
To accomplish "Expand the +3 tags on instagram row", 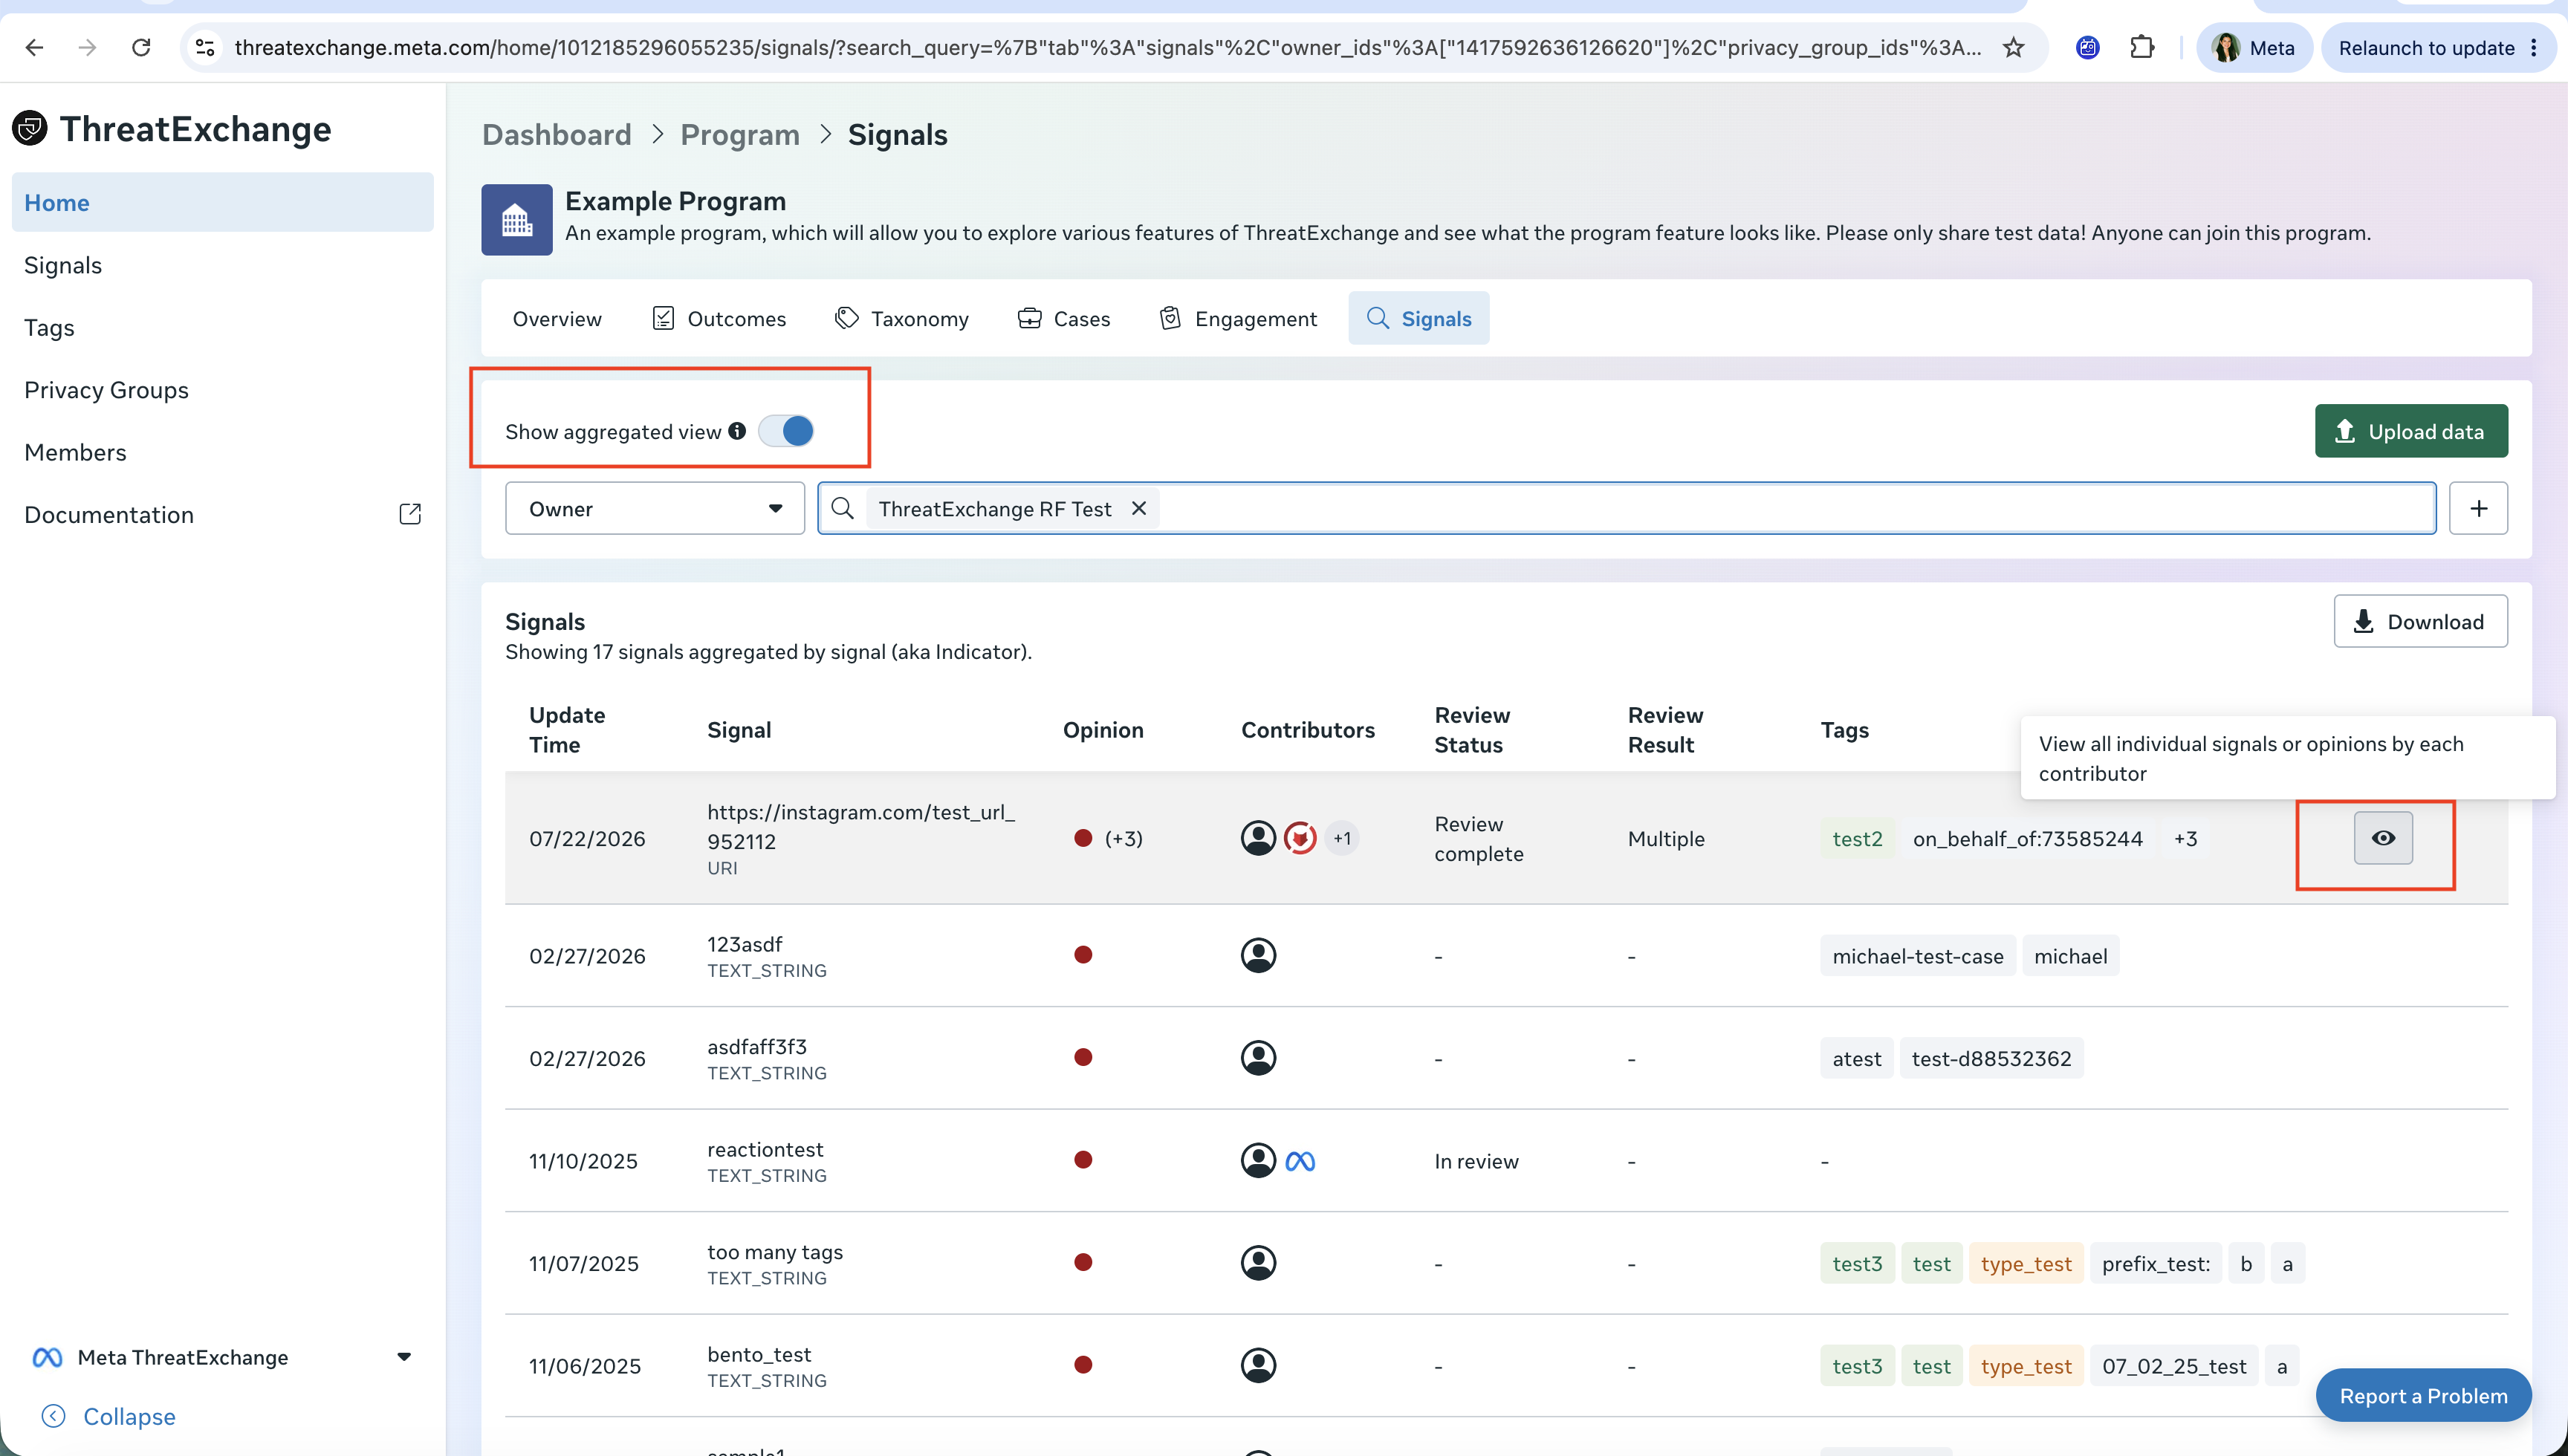I will (x=2186, y=838).
